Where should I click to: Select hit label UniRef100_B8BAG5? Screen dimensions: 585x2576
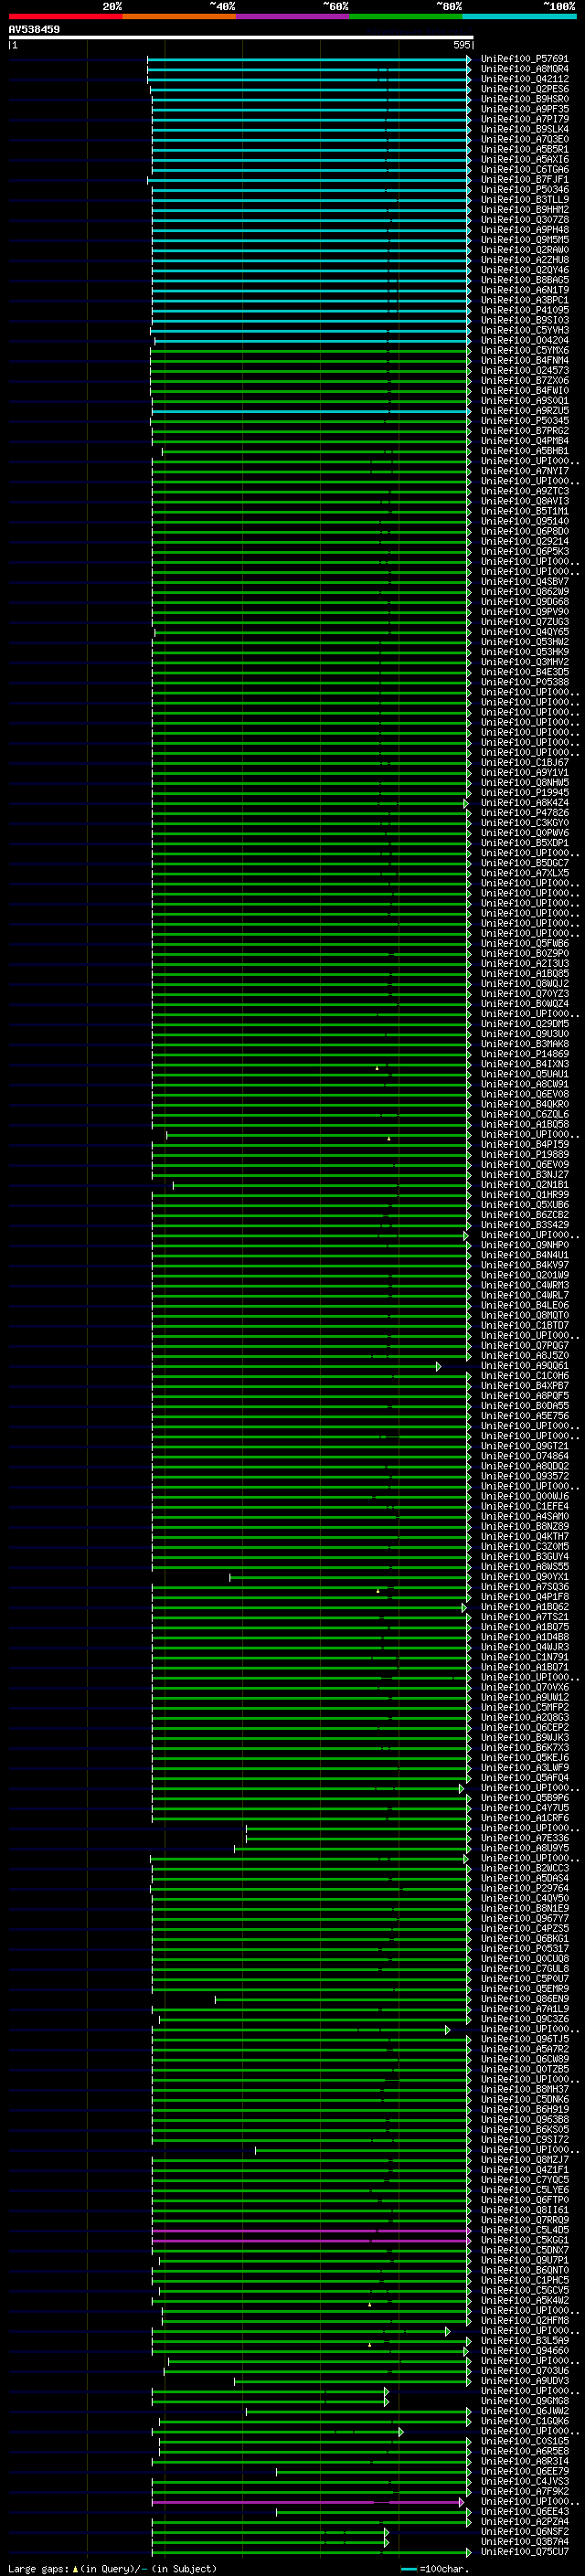coord(524,280)
